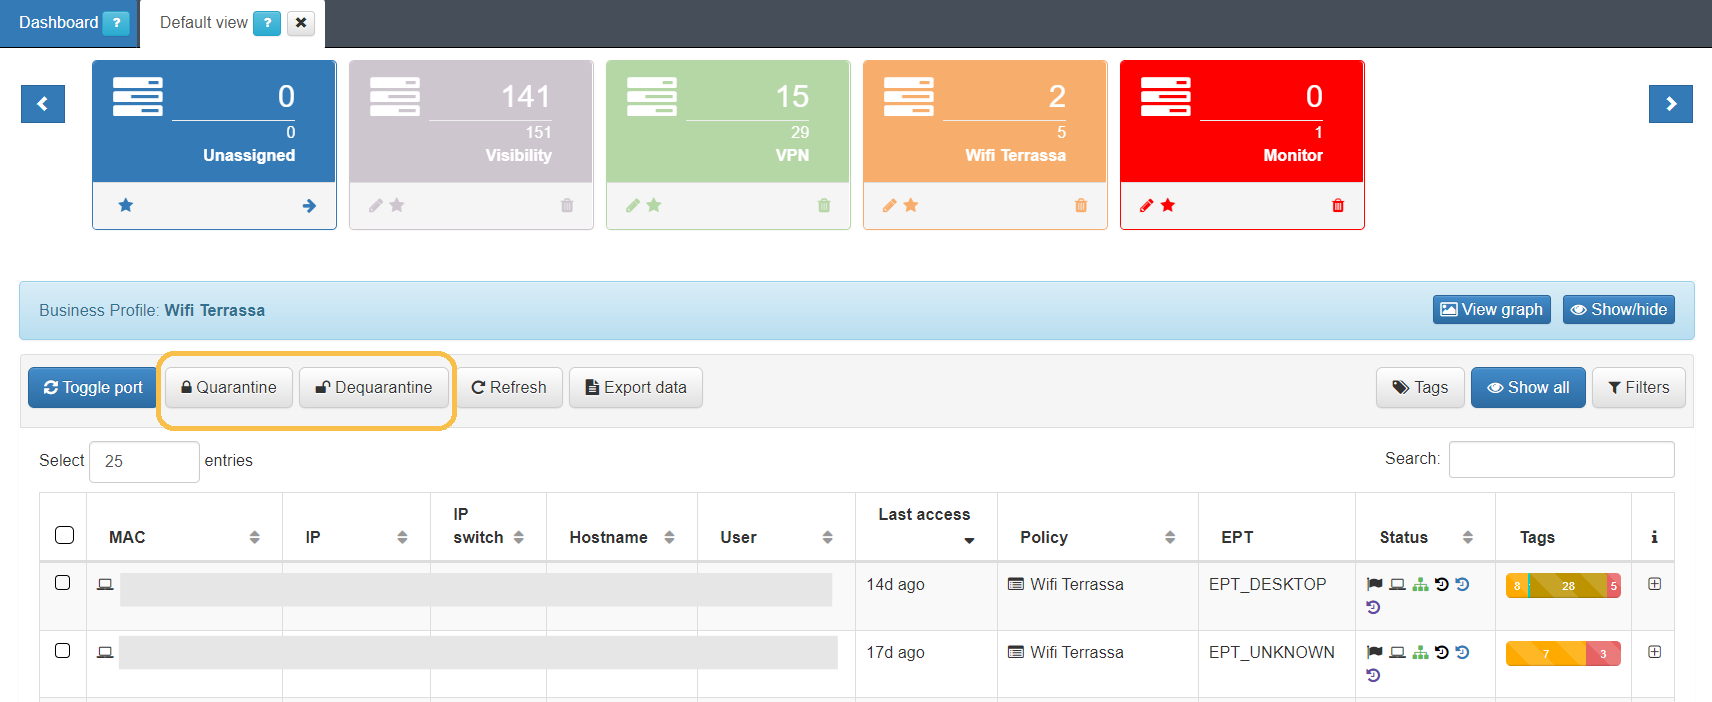The height and width of the screenshot is (702, 1712).
Task: Click the trash icon on Visibility card
Action: coord(567,206)
